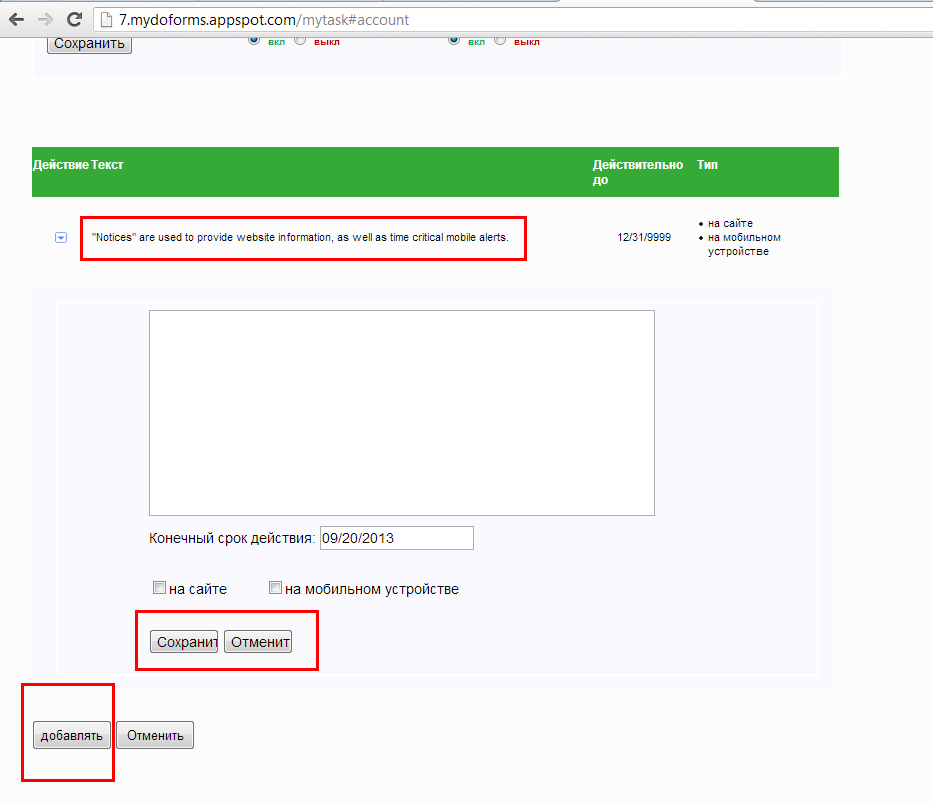This screenshot has width=933, height=803.
Task: Click 'Отменить' beside the 'добавлять' button
Action: 155,736
